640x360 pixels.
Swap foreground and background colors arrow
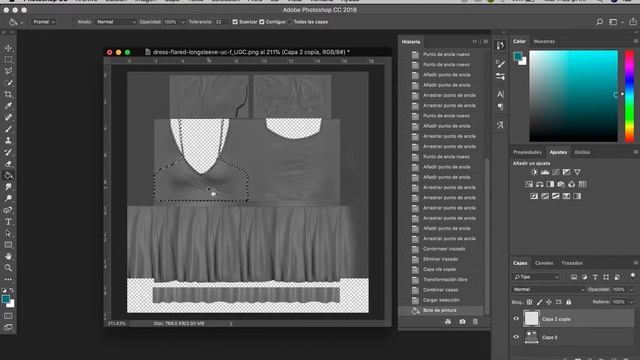click(12, 290)
